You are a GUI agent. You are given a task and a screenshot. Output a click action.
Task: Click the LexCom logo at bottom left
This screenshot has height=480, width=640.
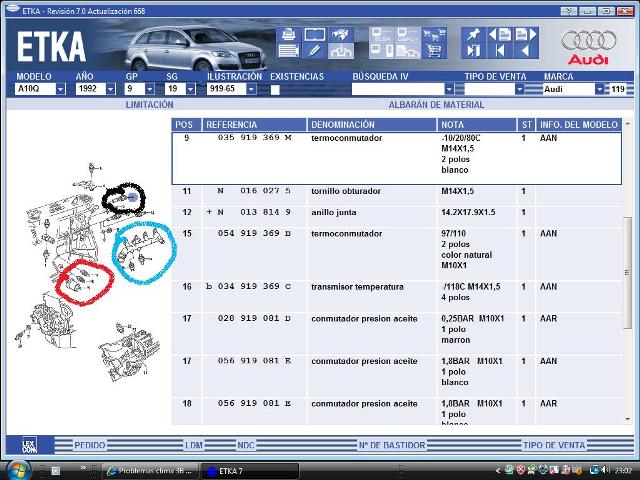pyautogui.click(x=29, y=445)
